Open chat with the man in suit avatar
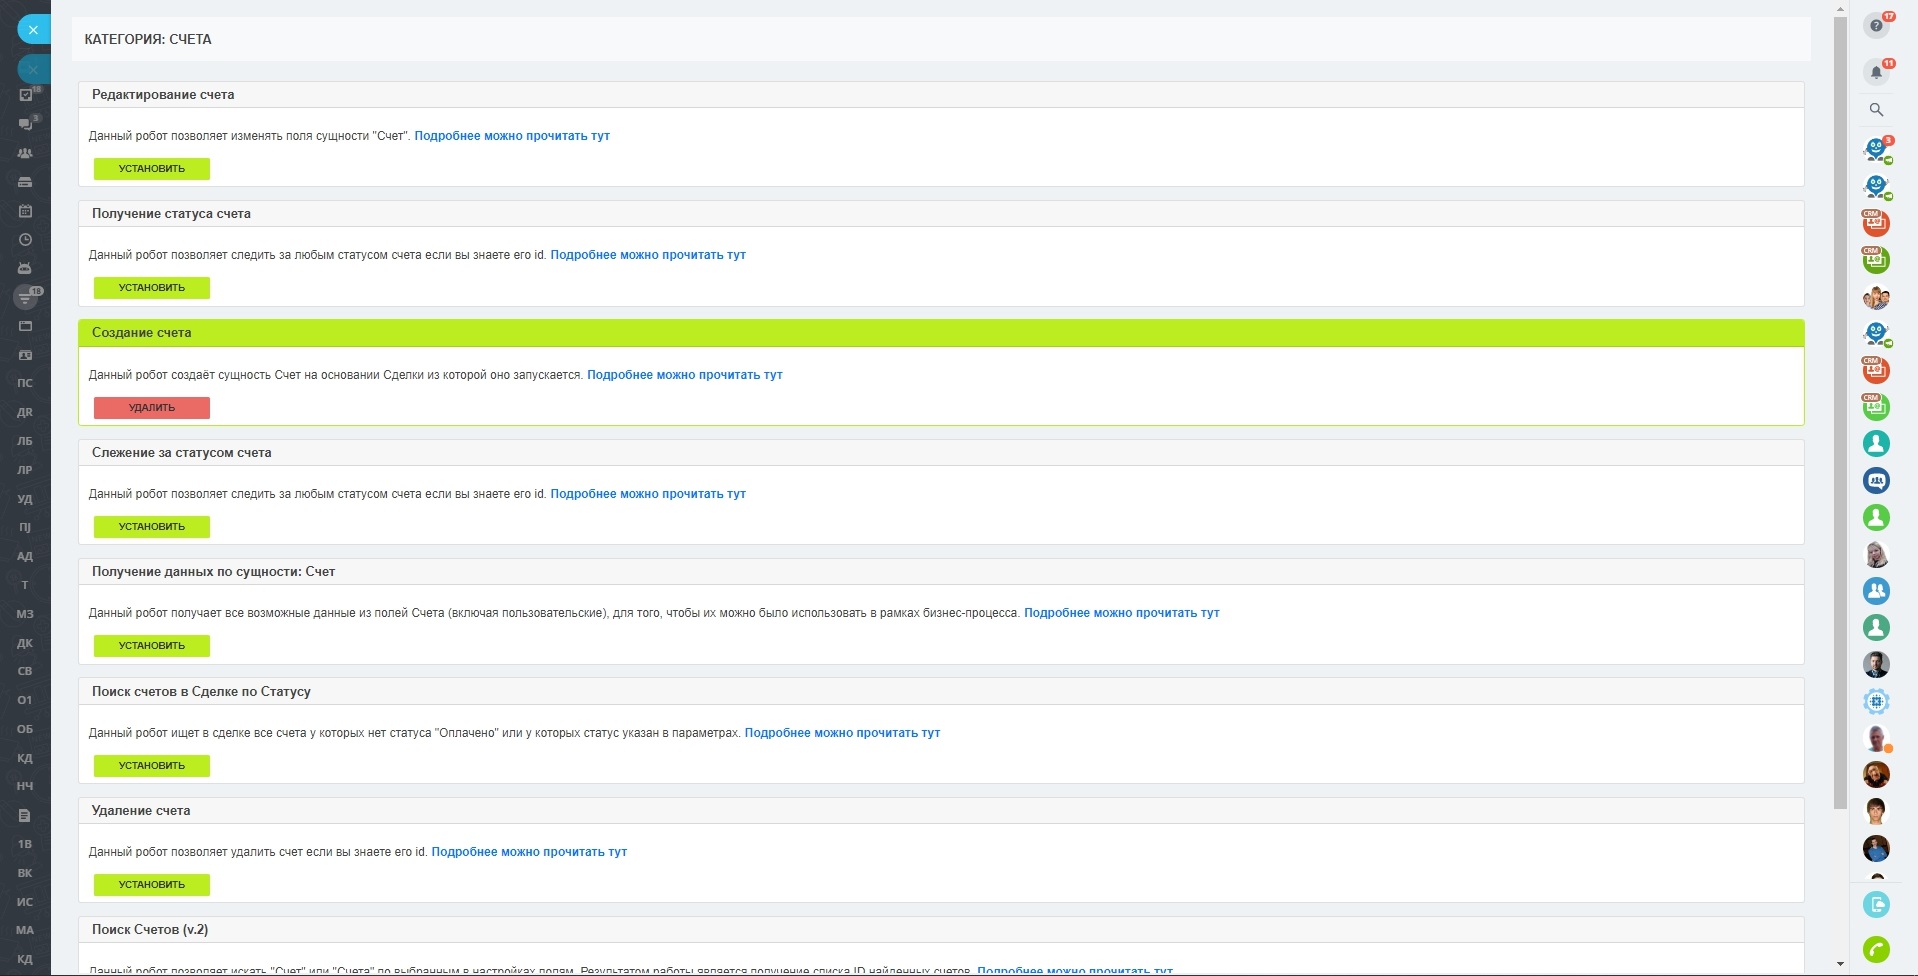The height and width of the screenshot is (976, 1918). tap(1876, 664)
